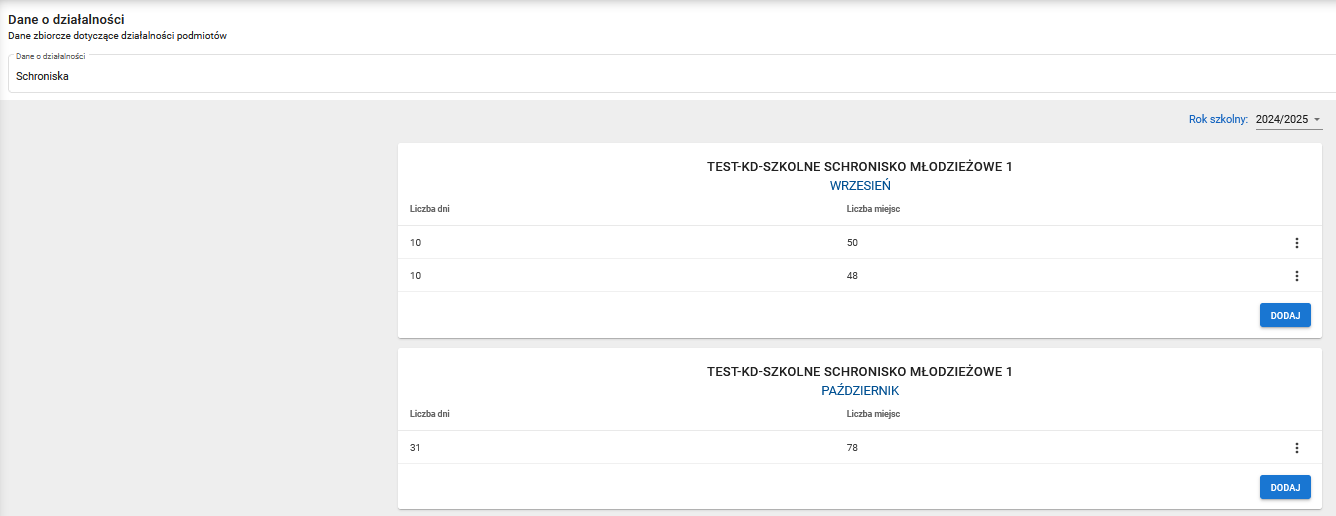Open three-dot menu for October's 78-places row
Image resolution: width=1336 pixels, height=516 pixels.
click(1296, 448)
